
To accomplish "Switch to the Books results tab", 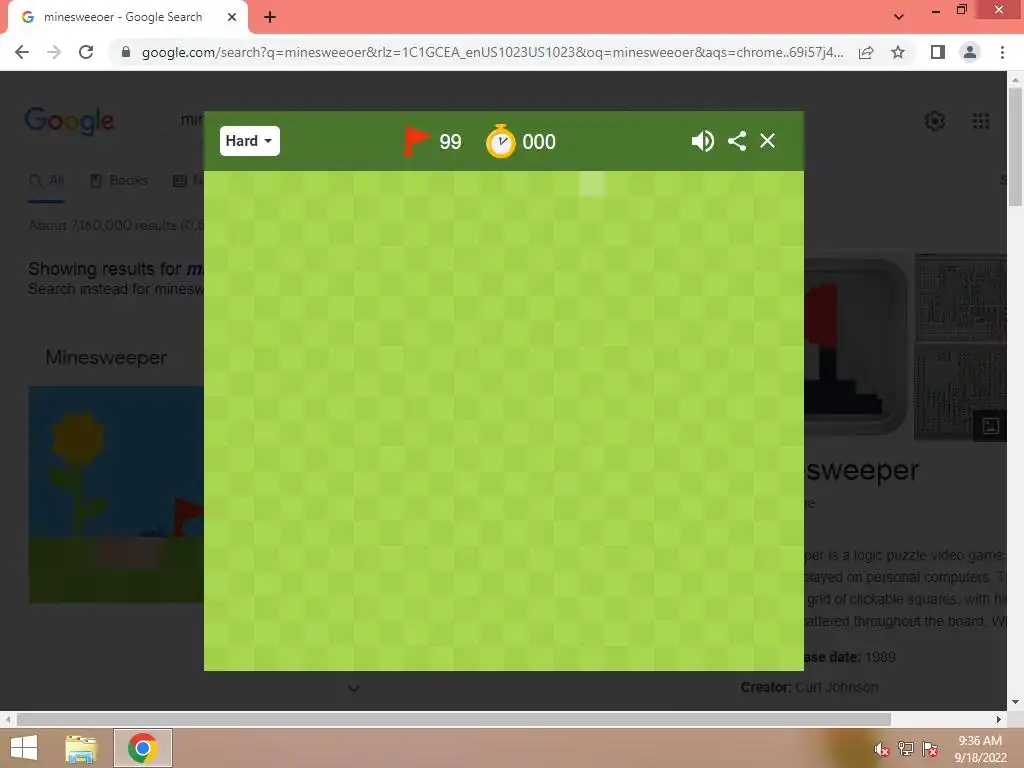I will (x=119, y=181).
